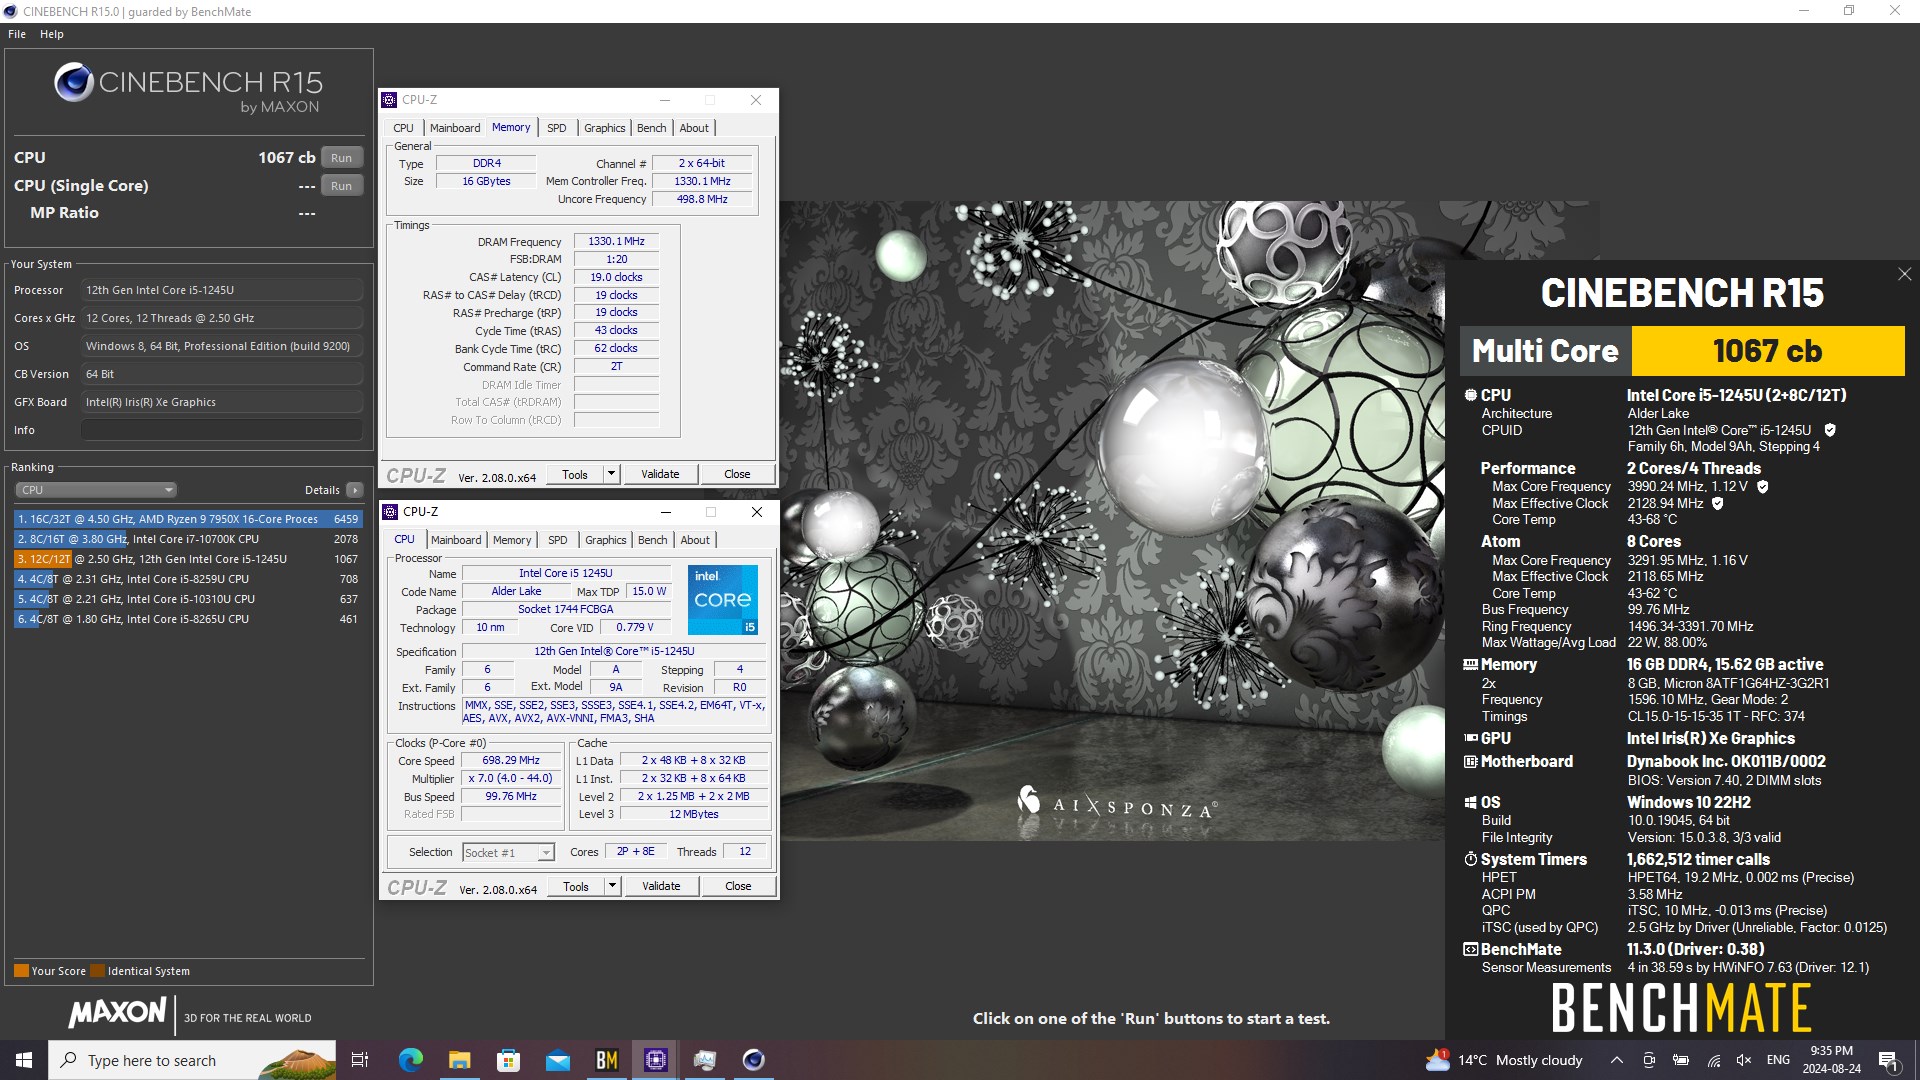Viewport: 1920px width, 1080px height.
Task: Click verified shield beside Max Effective Clock
Action: [1718, 503]
